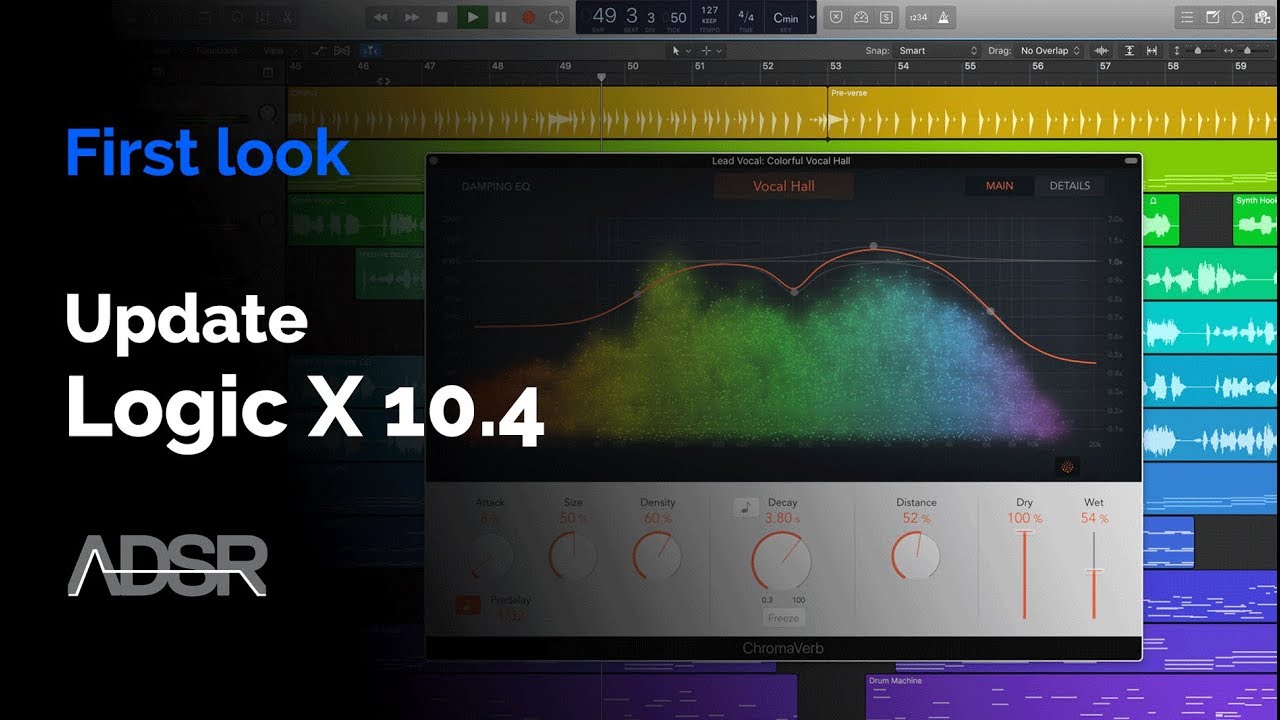Click the playhead marker in the ruler
Screen dimensions: 1280x720
[601, 77]
